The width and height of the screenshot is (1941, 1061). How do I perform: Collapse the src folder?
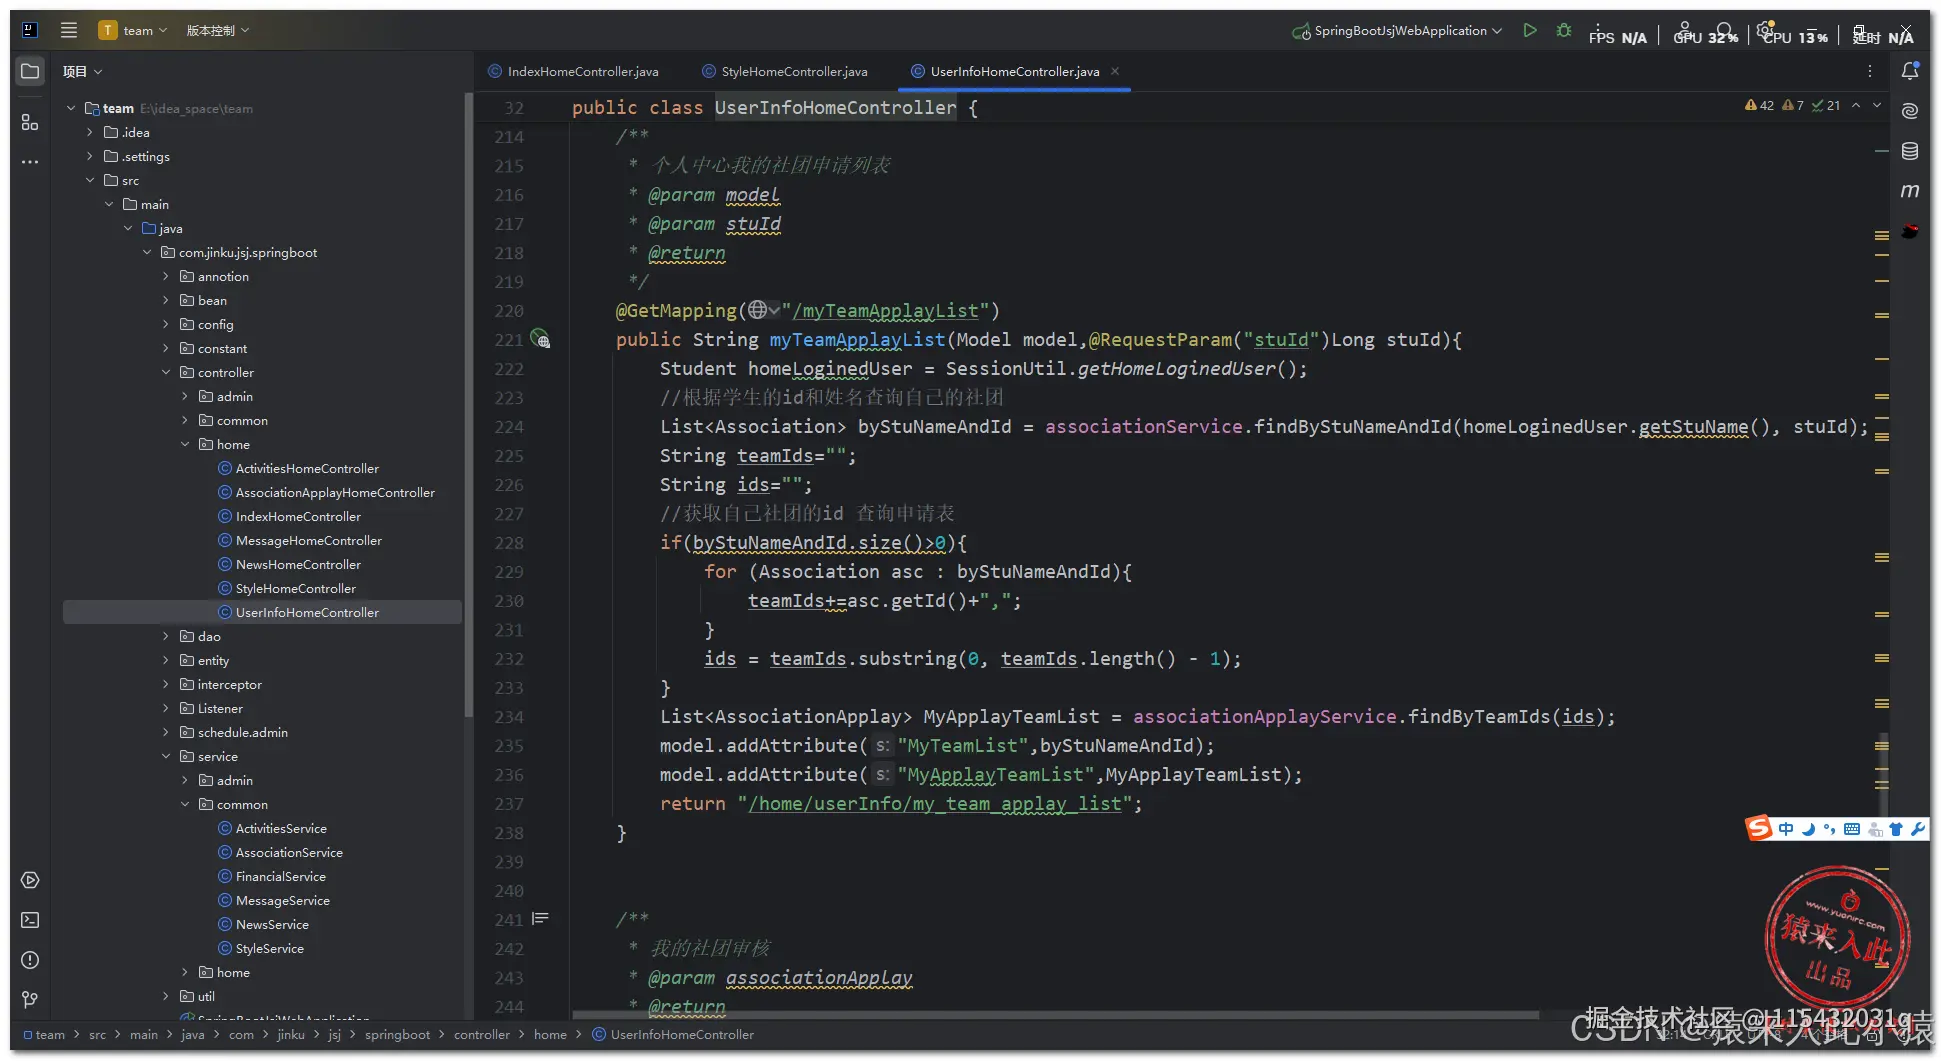(90, 180)
